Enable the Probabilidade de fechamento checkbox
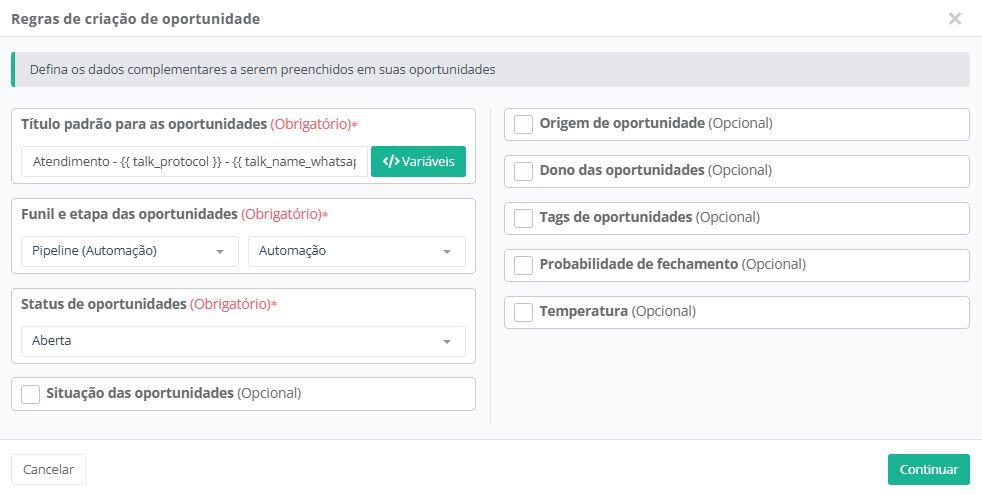 pyautogui.click(x=523, y=265)
